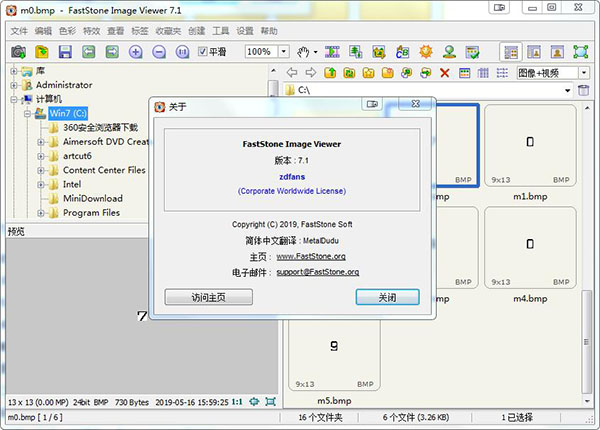
Task: Click the C:\ path input field
Action: click(428, 90)
